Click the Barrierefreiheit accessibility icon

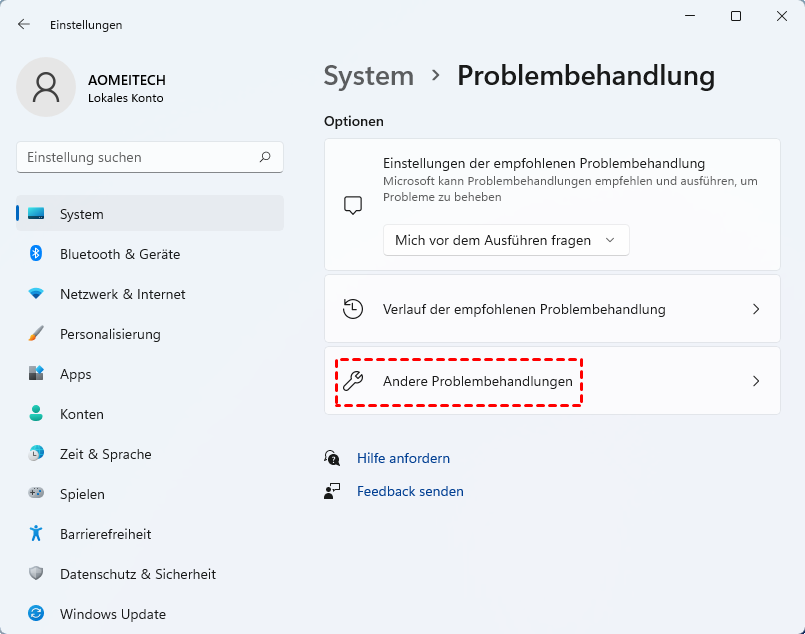36,534
